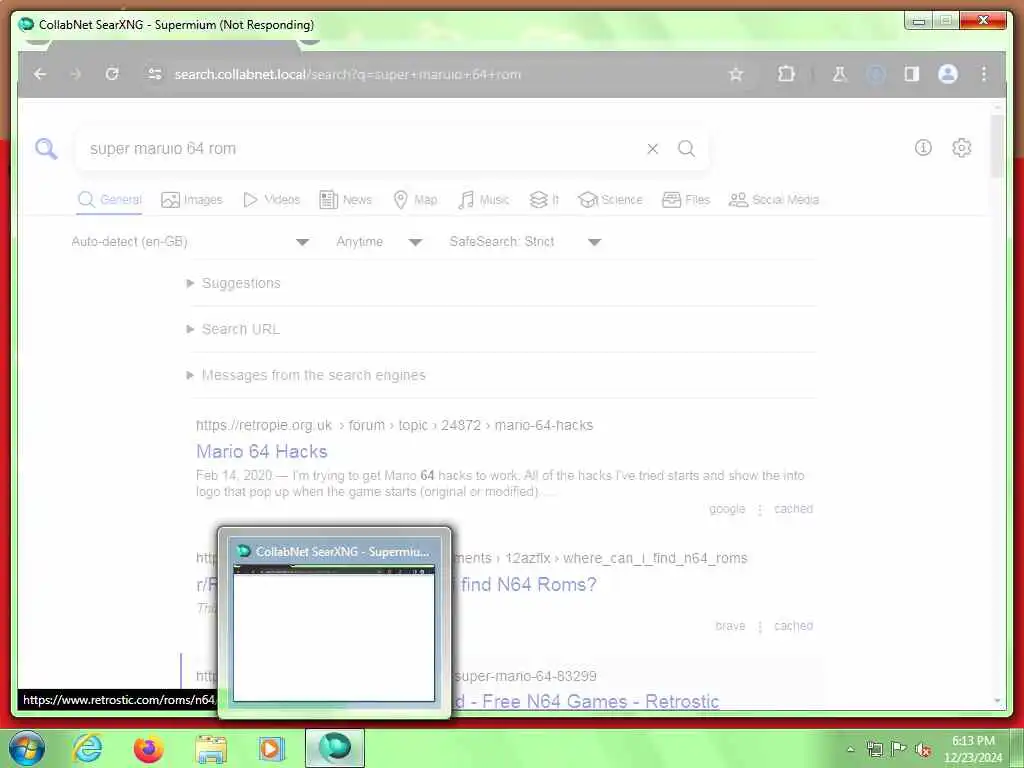
Task: Switch to the Images tab
Action: [191, 200]
